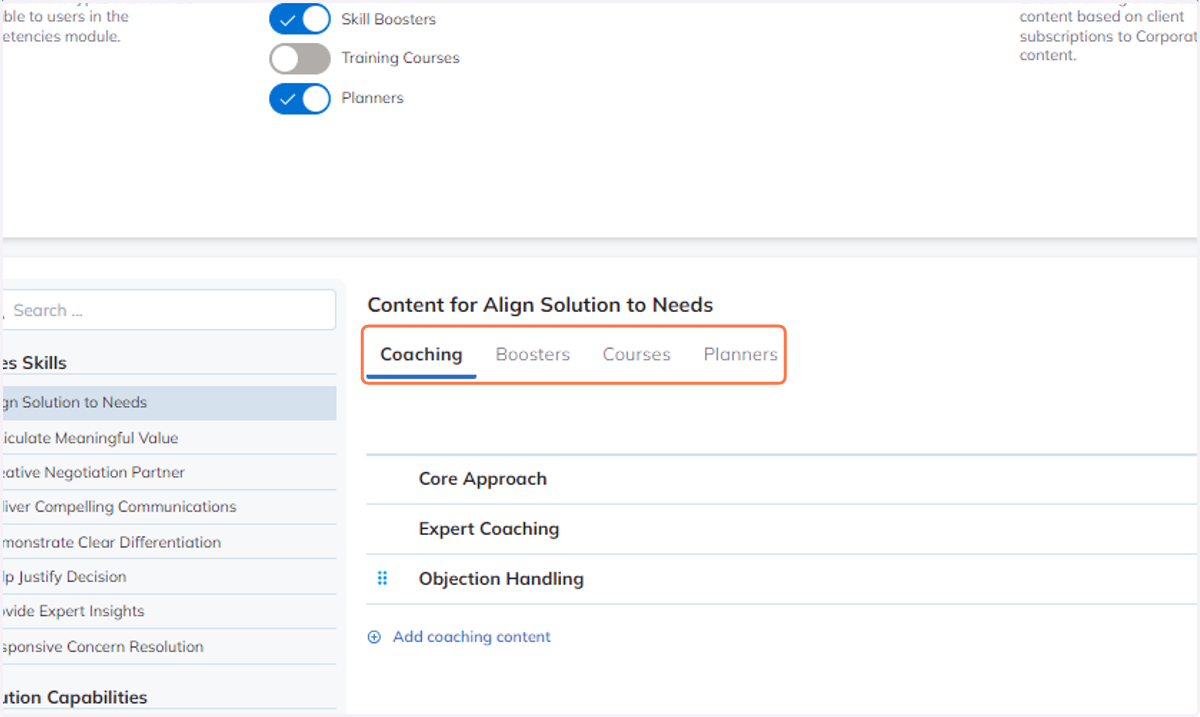The height and width of the screenshot is (717, 1200).
Task: Select Help Justify Decision skill
Action: 168,577
